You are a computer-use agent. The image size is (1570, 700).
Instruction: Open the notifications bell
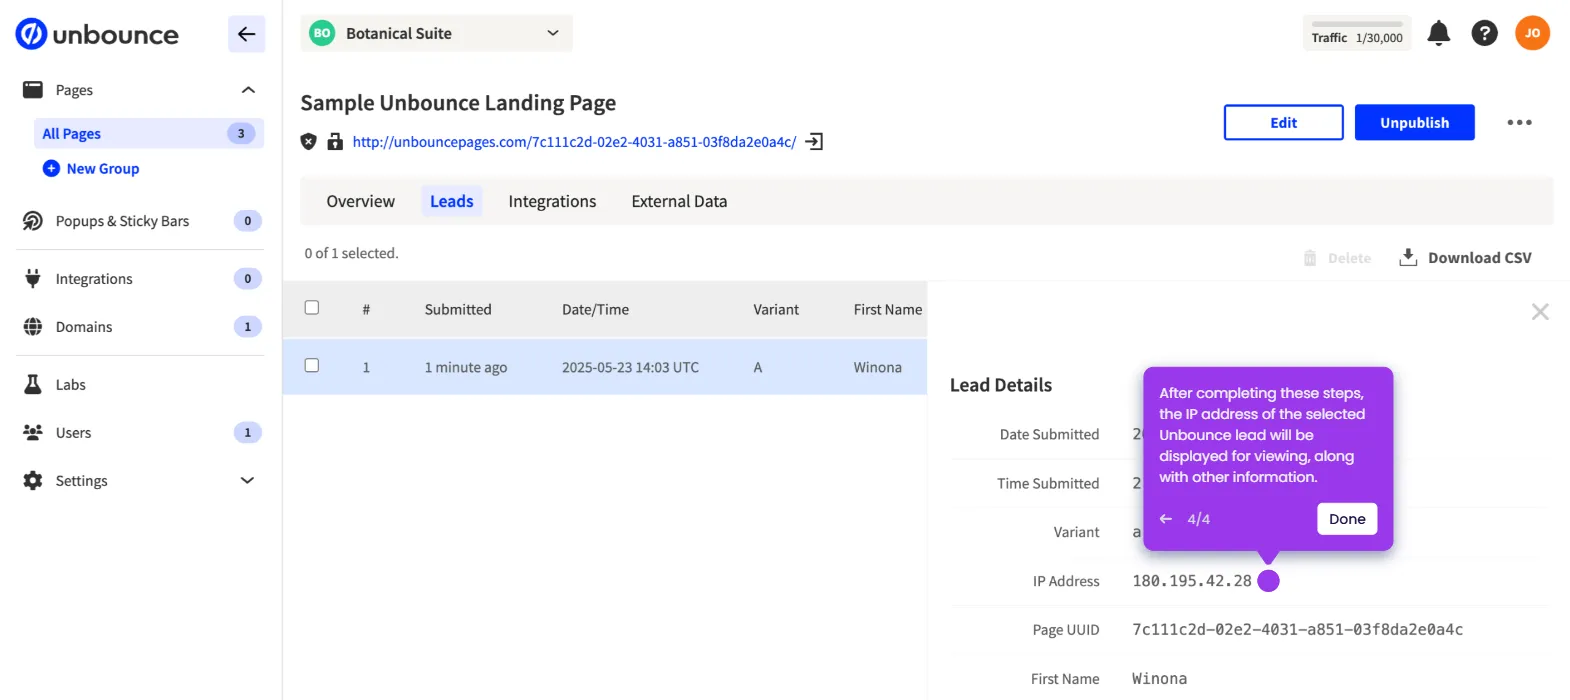click(1438, 33)
